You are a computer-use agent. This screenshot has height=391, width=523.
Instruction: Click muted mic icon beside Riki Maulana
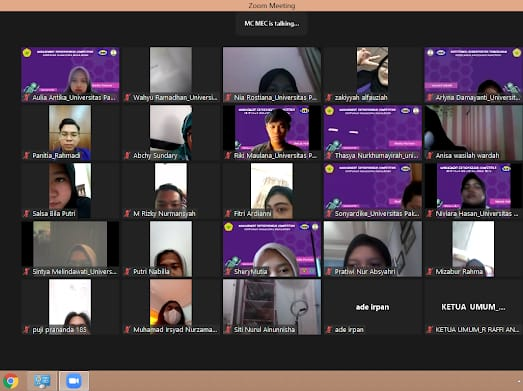click(228, 155)
